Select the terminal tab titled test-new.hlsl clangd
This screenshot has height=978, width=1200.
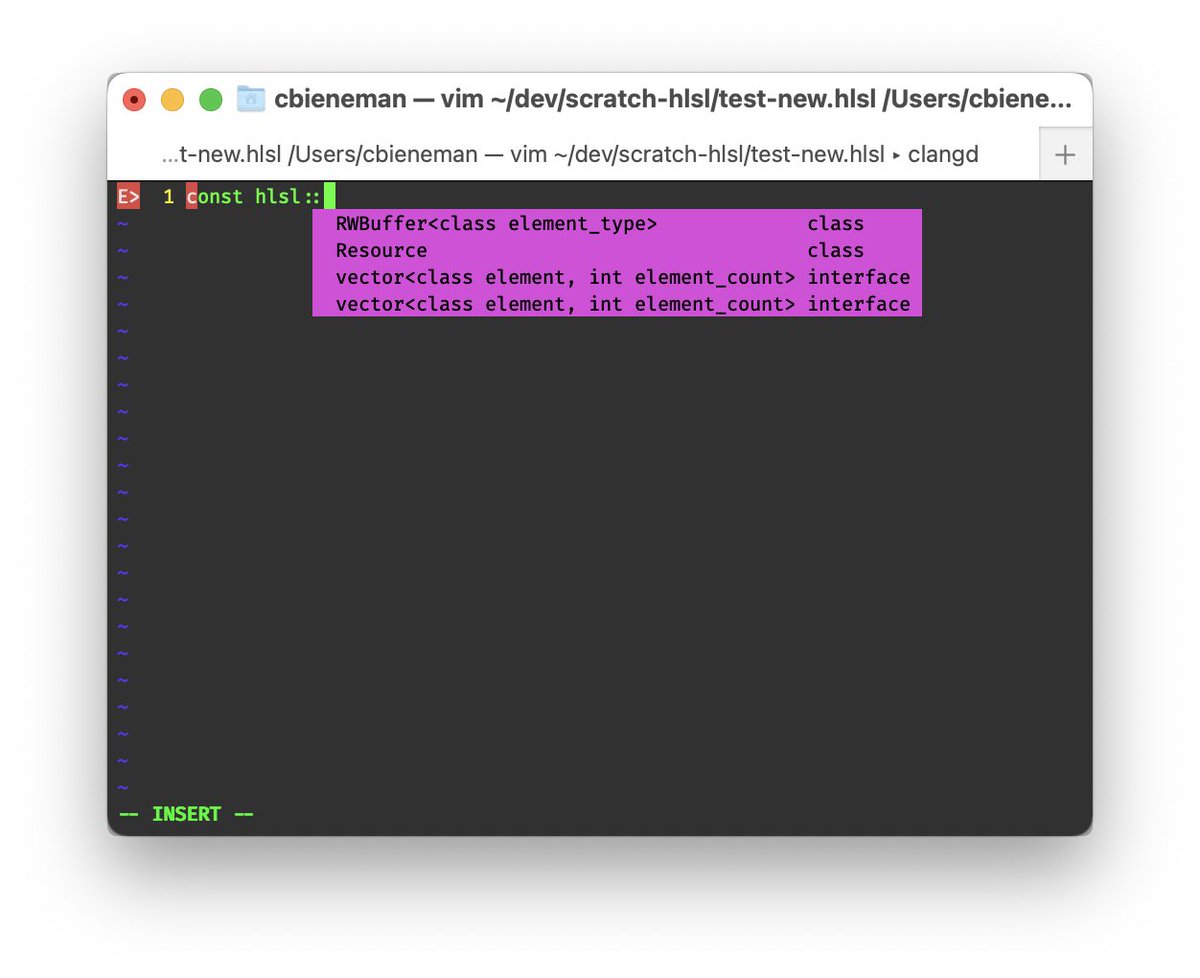[570, 155]
